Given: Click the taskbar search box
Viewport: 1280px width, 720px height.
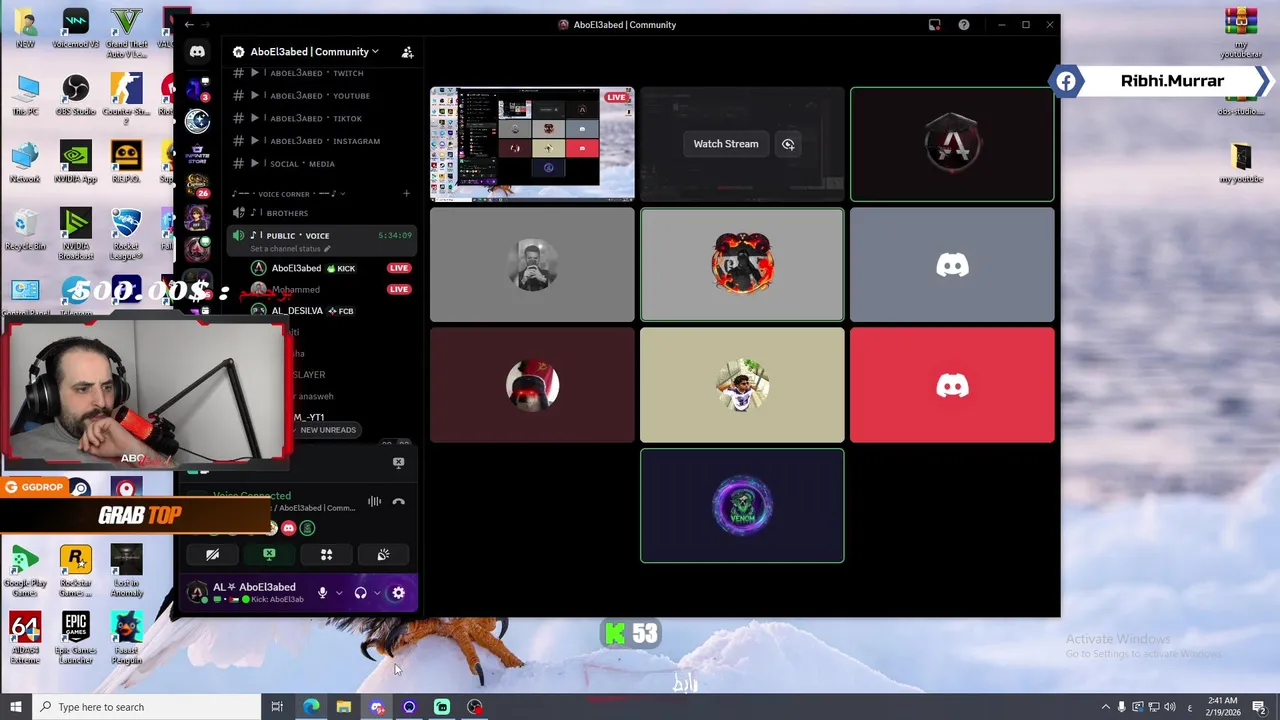Looking at the screenshot, I should 146,707.
